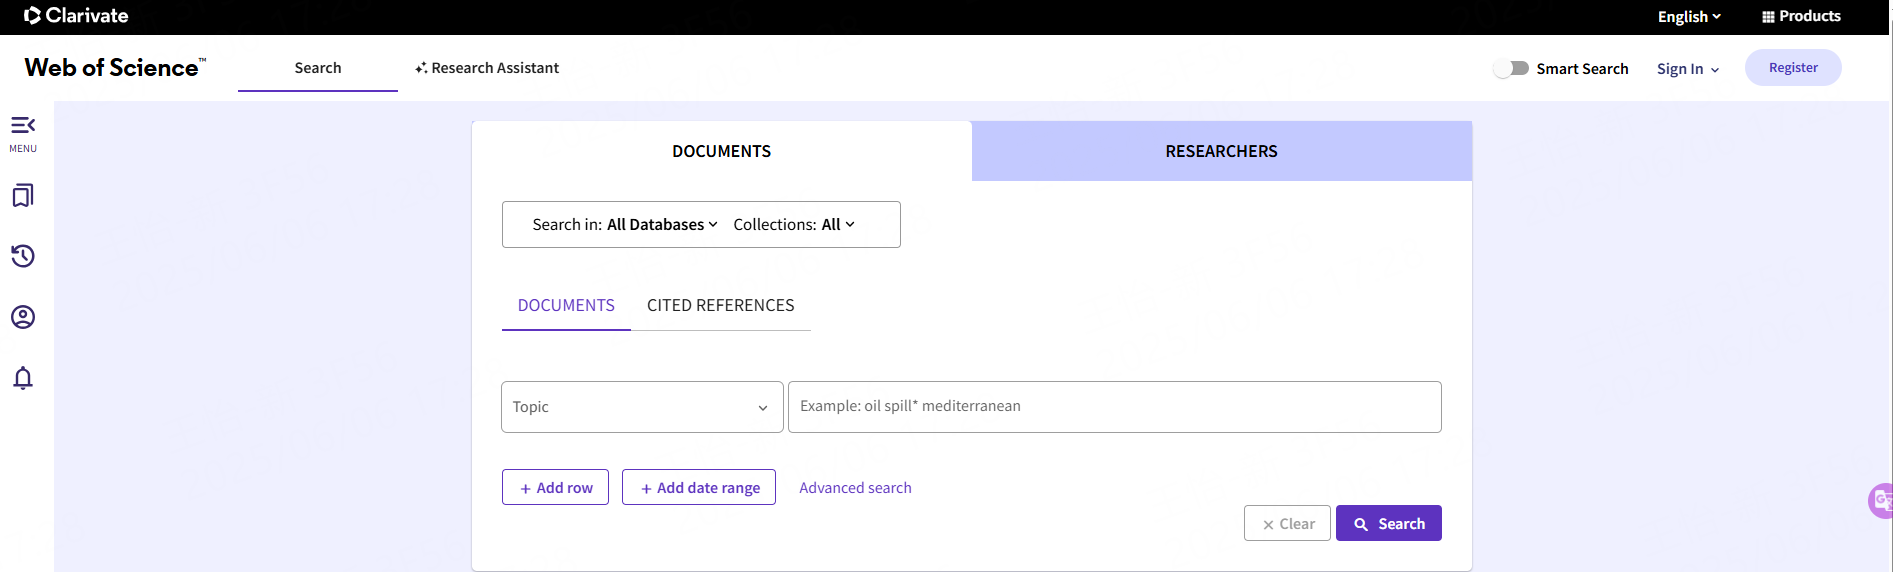Screen dimensions: 1893x572
Task: Switch to the CITED REFERENCES sub-tab
Action: pos(721,305)
